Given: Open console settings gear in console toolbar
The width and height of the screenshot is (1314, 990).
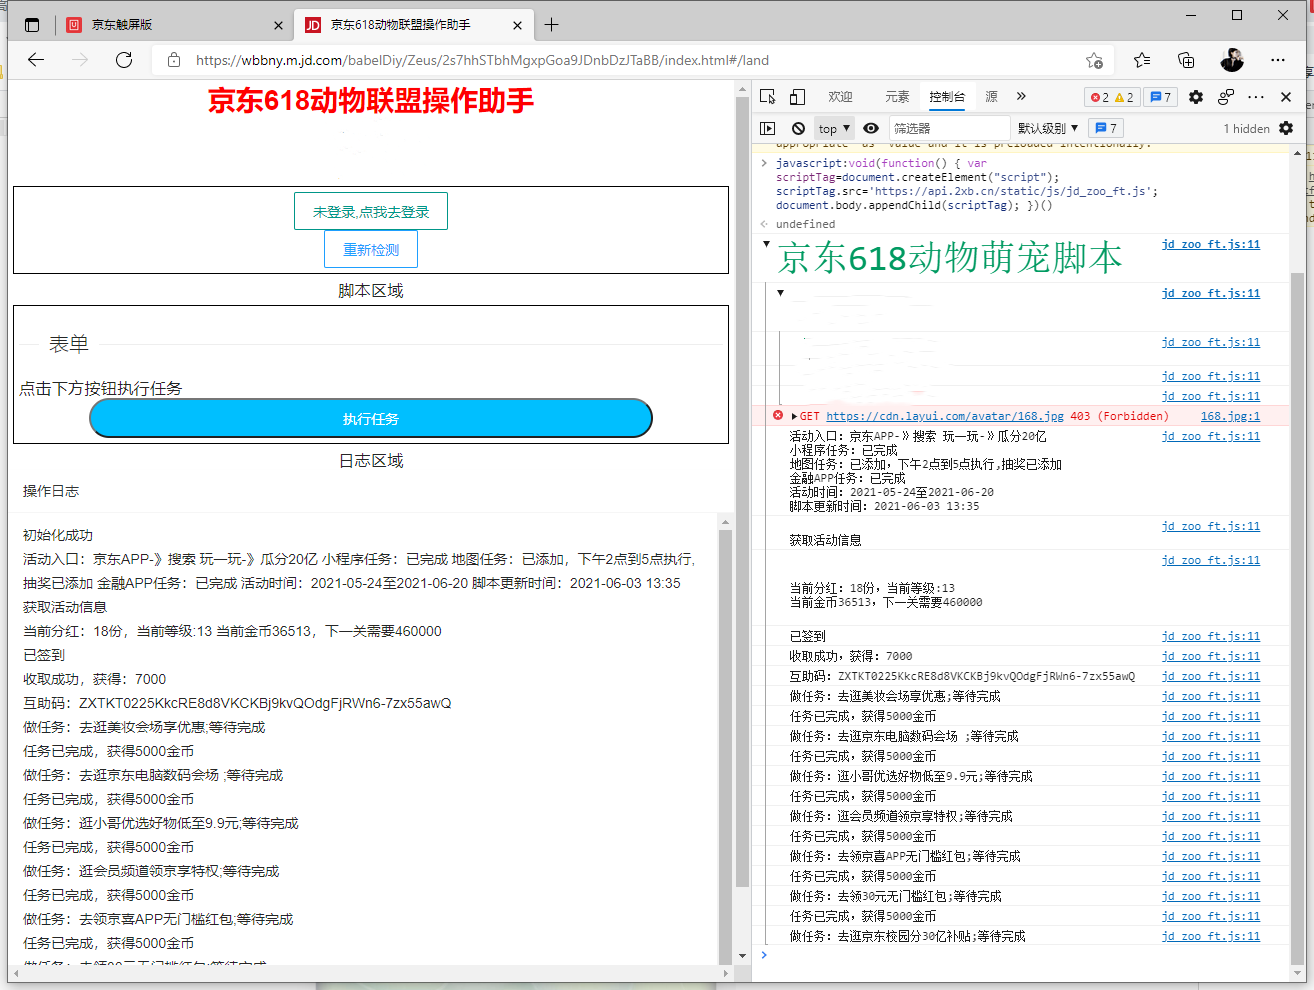Looking at the screenshot, I should 1284,128.
